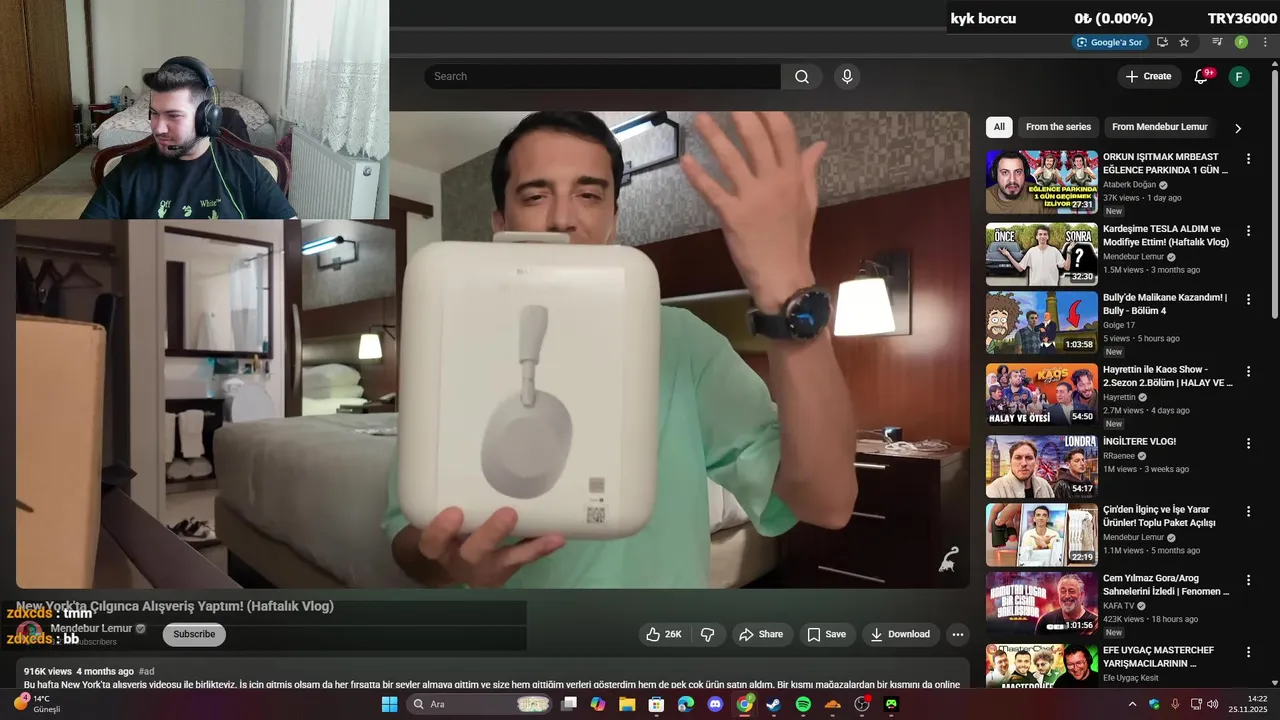
Task: Open options for Kardeşime TESLA ALDIM video
Action: [x=1248, y=231]
